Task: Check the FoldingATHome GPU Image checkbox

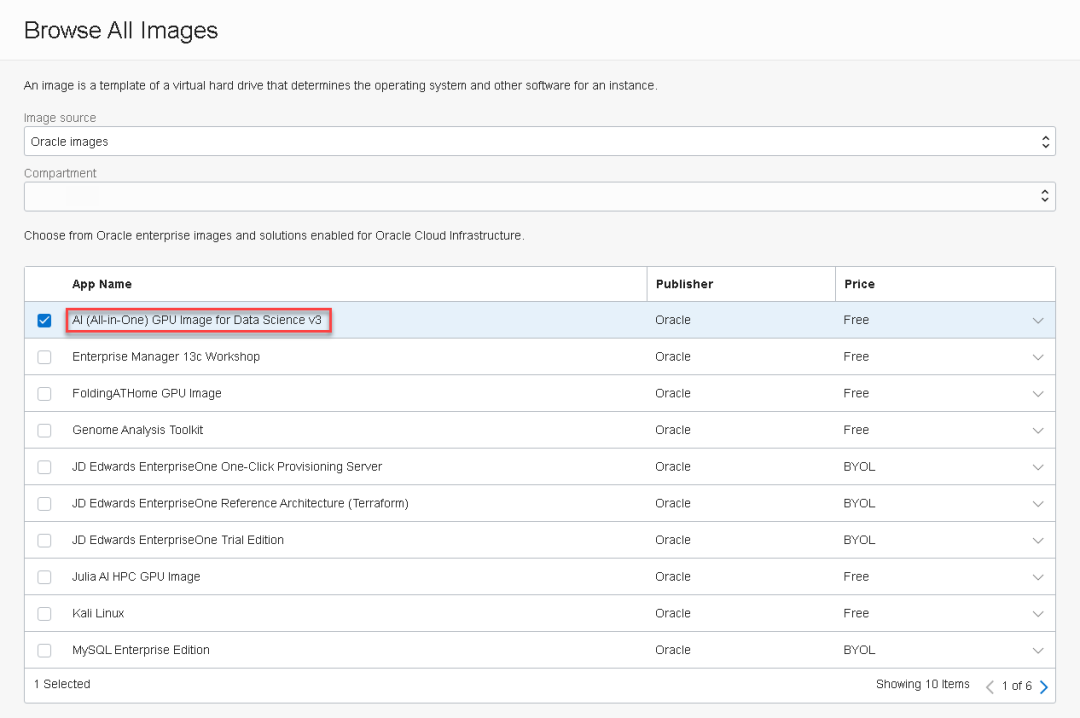Action: (44, 394)
